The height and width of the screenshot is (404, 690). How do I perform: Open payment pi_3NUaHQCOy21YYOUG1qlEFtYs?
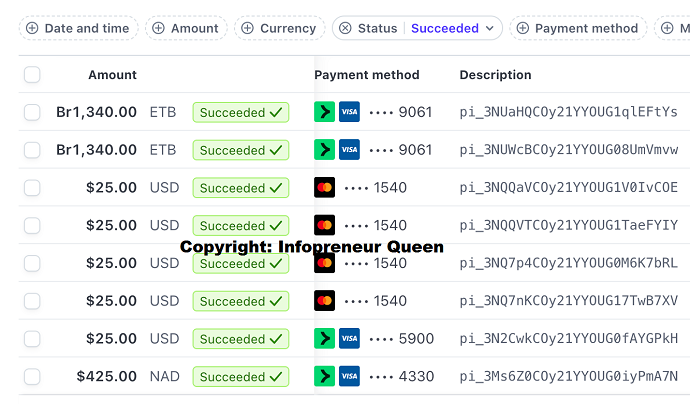pos(568,112)
